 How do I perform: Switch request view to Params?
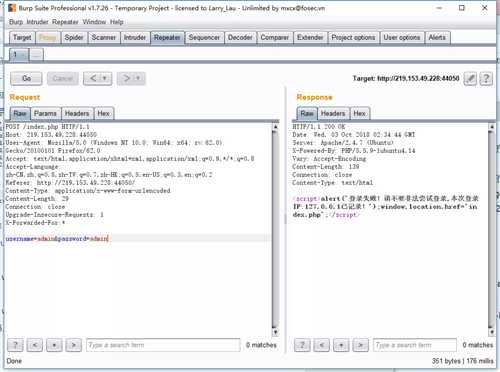click(45, 114)
